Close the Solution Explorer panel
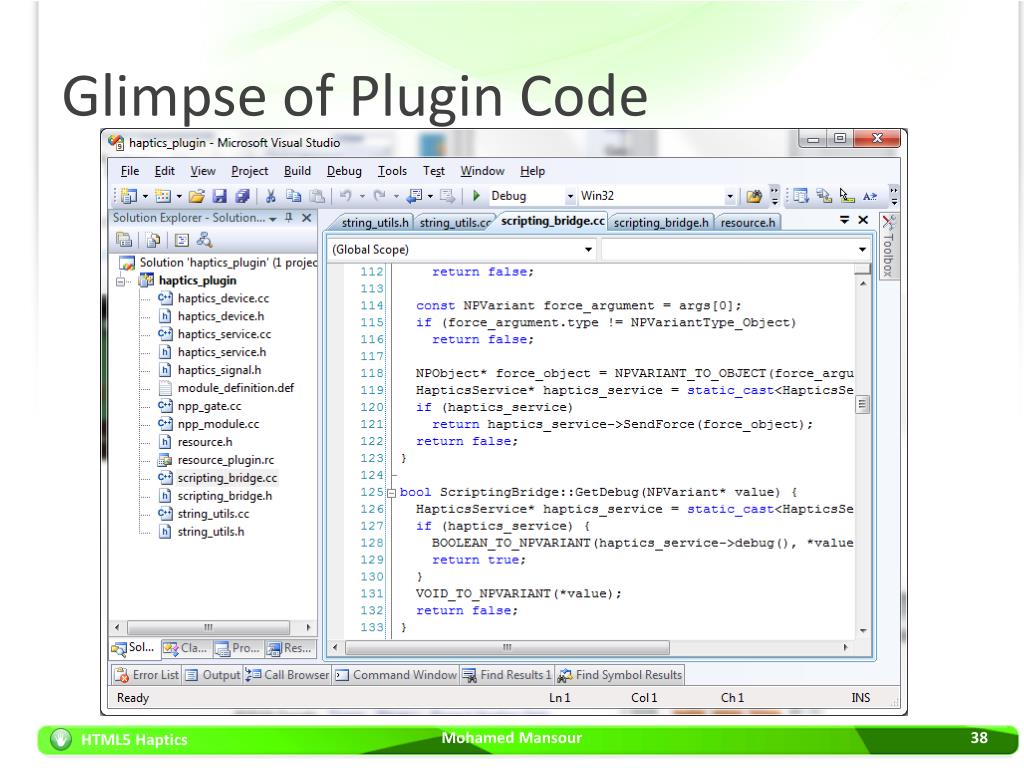 pos(306,217)
